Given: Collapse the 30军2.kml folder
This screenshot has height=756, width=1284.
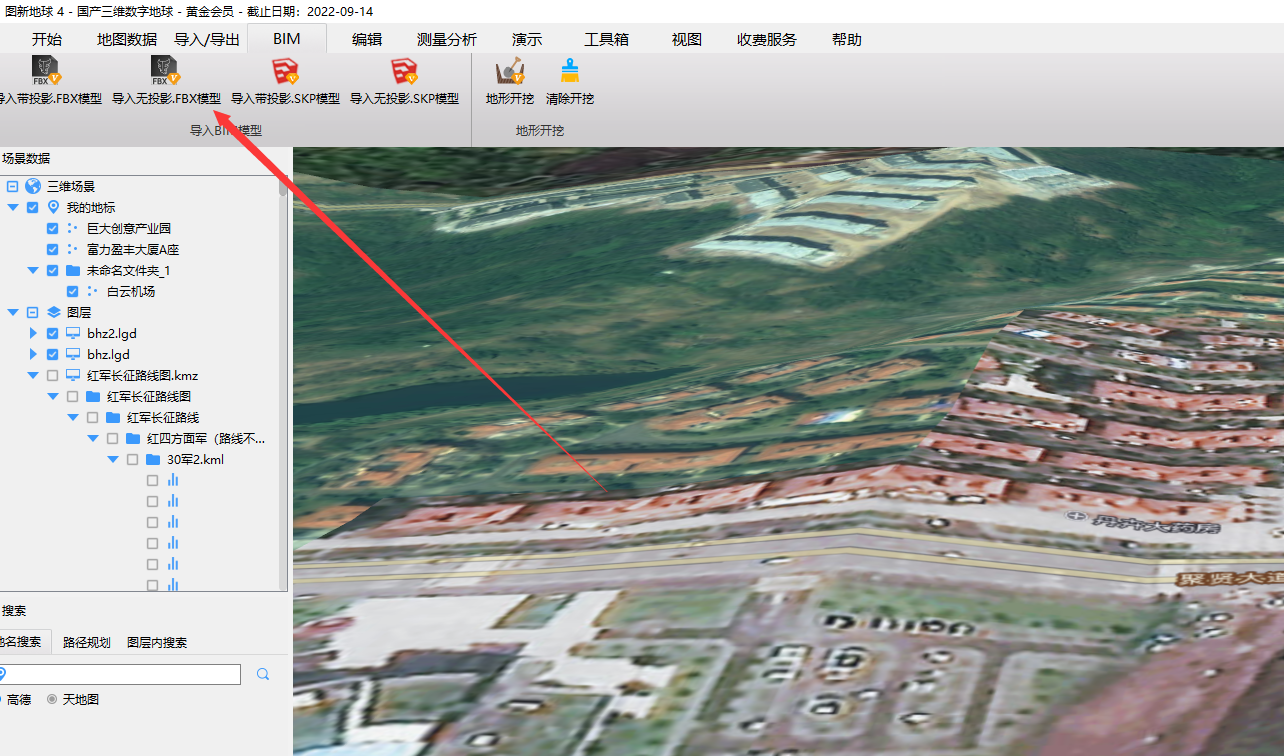Looking at the screenshot, I should (113, 460).
